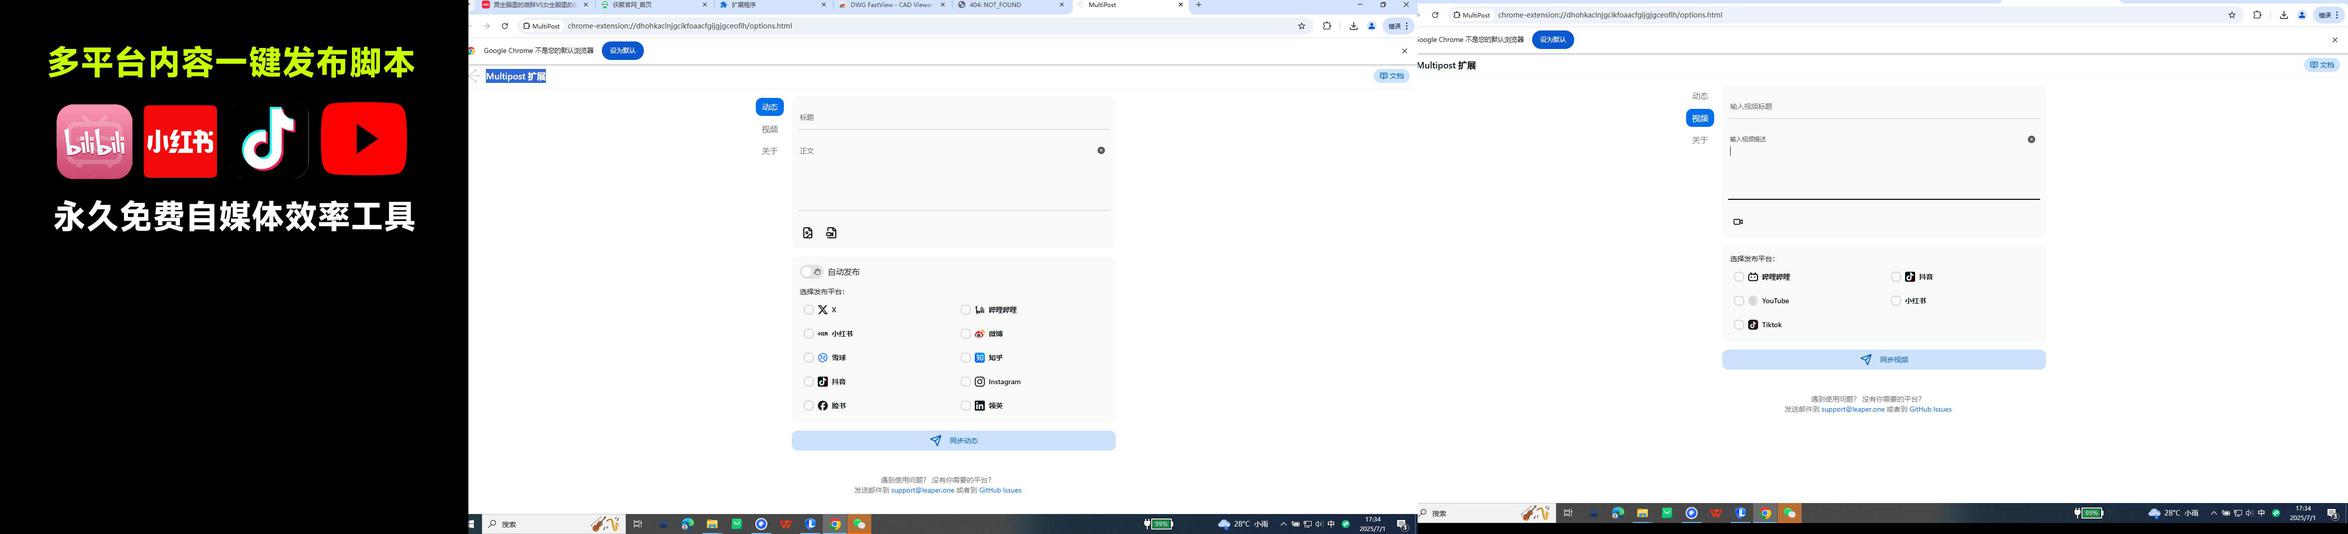Check the 雪球 platform checkbox

[809, 358]
